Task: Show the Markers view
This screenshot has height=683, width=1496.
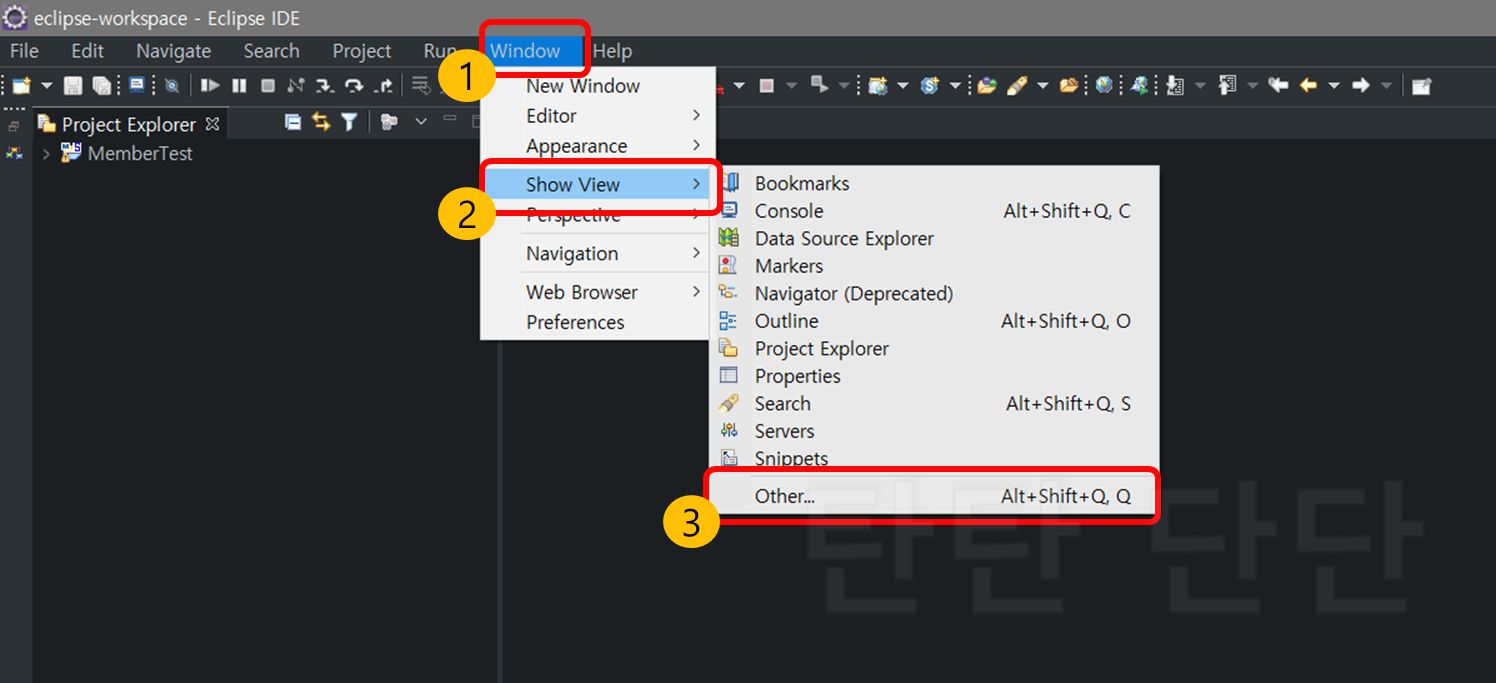Action: (x=935, y=266)
